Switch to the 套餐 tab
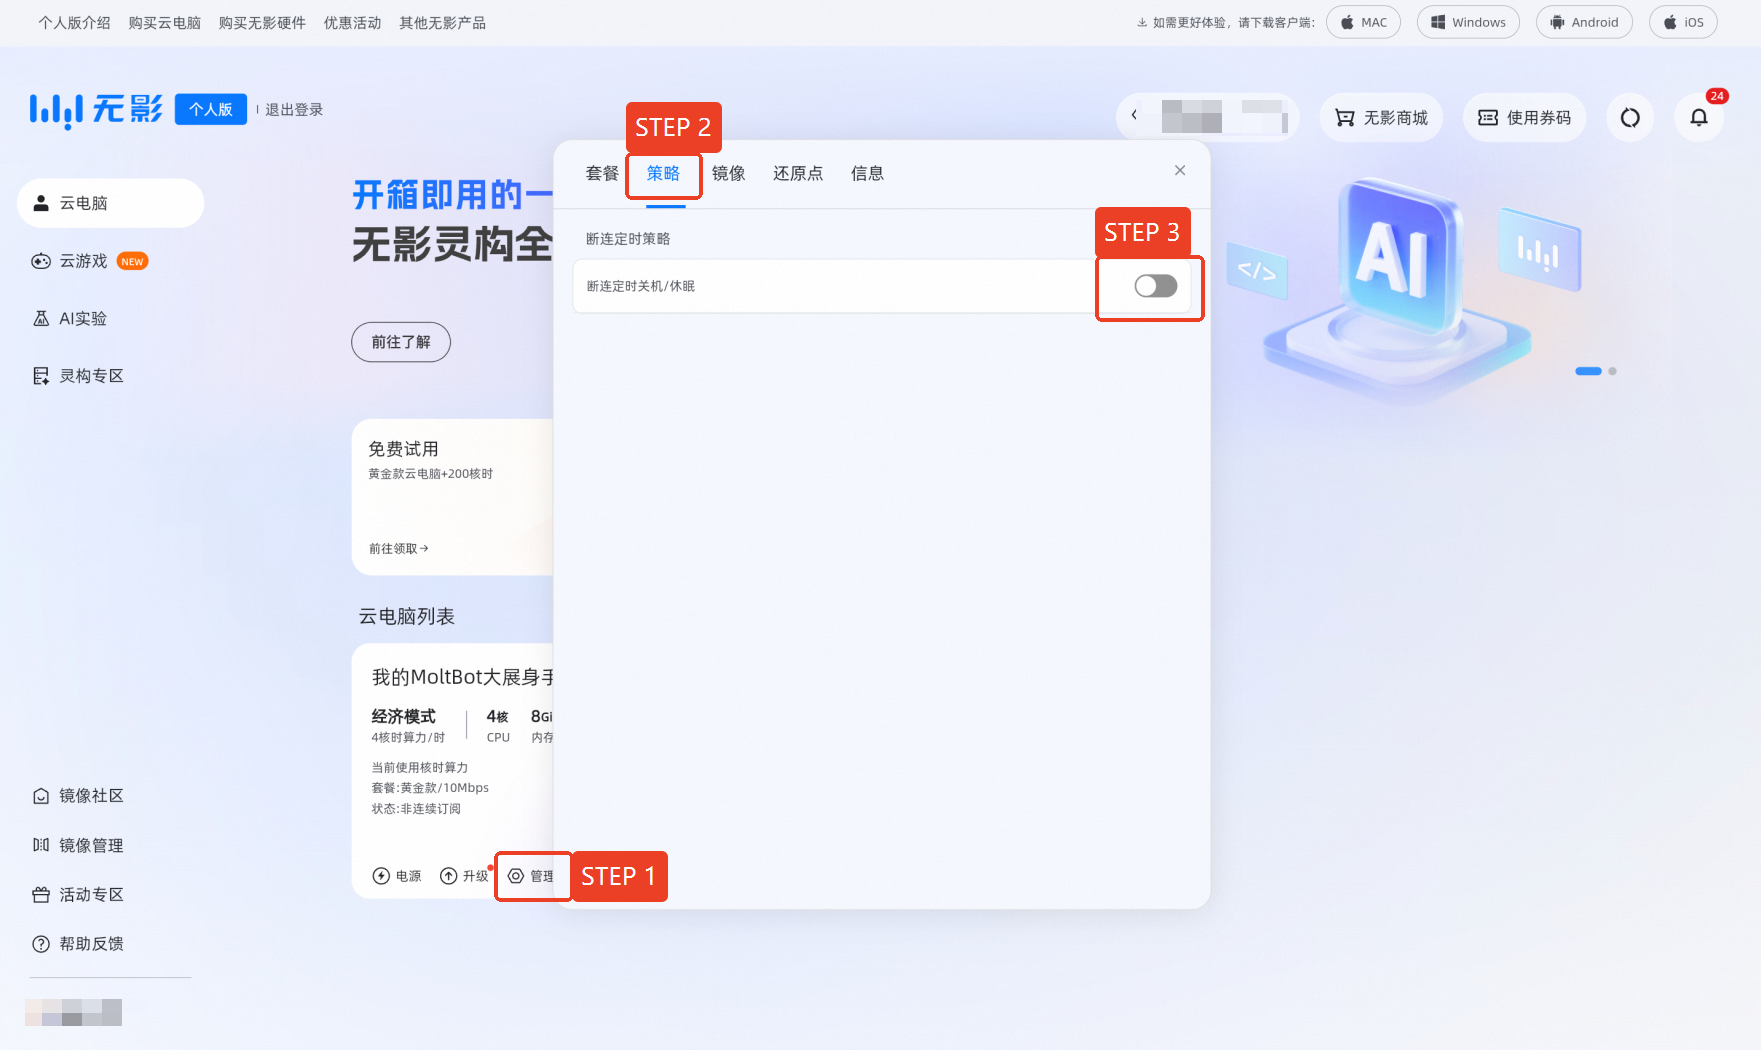The width and height of the screenshot is (1761, 1050). 602,174
